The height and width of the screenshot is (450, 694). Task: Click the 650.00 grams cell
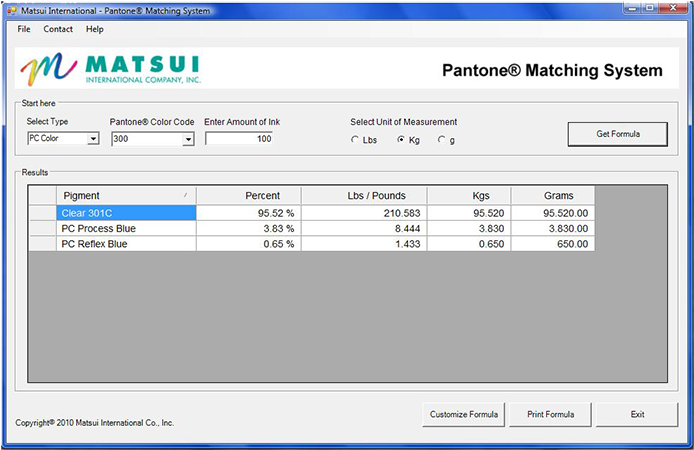(553, 244)
